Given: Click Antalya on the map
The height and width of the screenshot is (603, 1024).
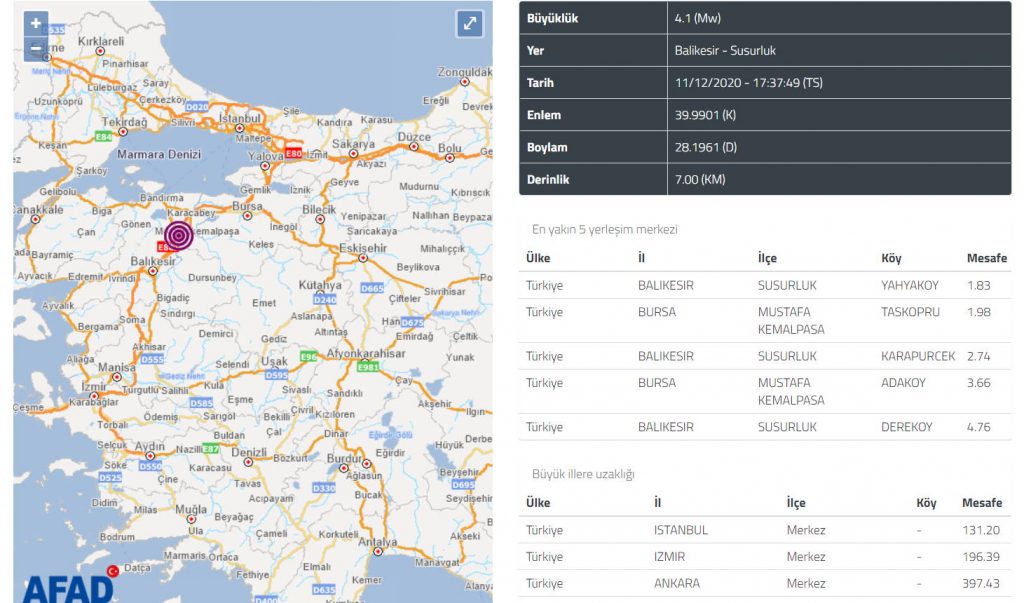Looking at the screenshot, I should click(x=377, y=542).
